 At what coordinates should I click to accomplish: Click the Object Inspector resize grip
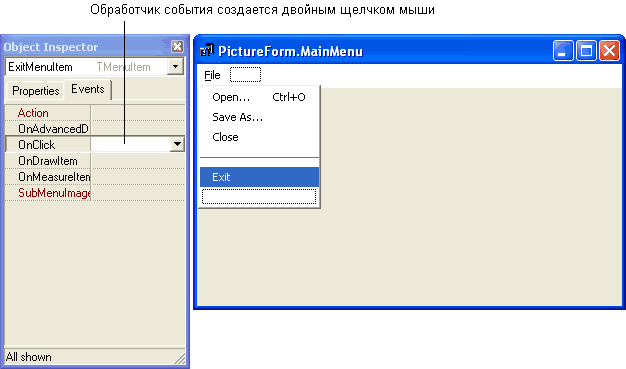point(180,359)
